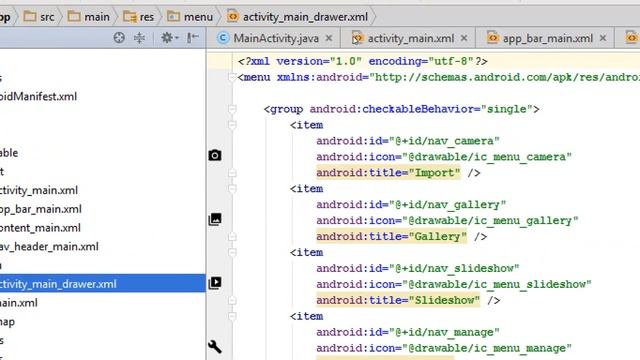Image resolution: width=640 pixels, height=360 pixels.
Task: Click the slideshow gutter icon
Action: (x=215, y=283)
